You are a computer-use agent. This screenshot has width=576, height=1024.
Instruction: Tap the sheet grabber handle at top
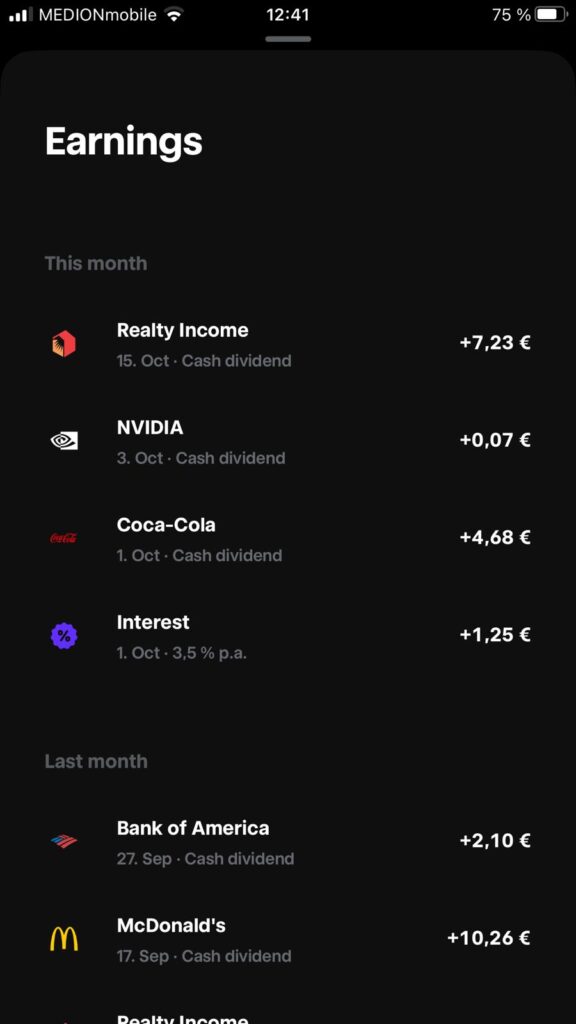288,39
